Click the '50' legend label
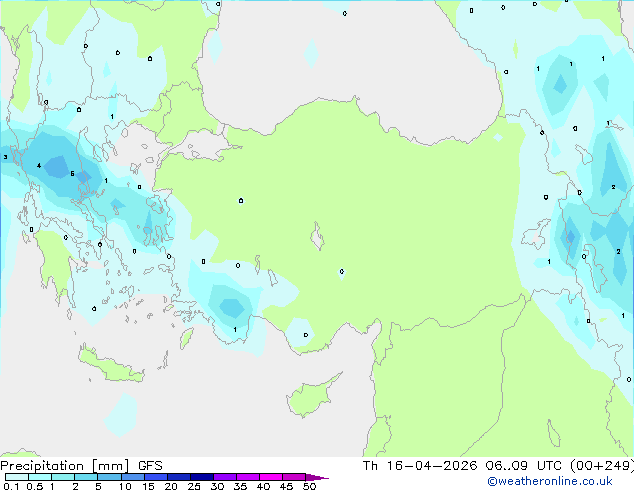This screenshot has height=490, width=634. tap(309, 486)
